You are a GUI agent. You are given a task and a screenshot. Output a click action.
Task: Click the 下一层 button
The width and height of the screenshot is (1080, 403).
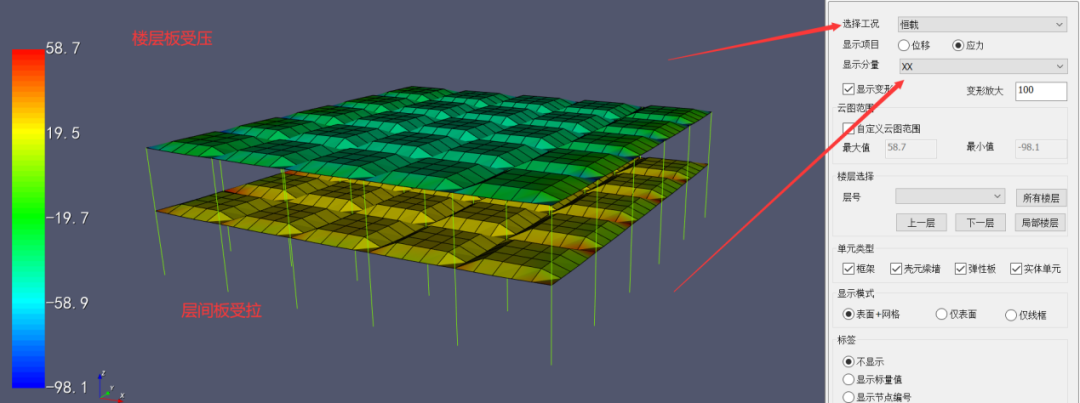(981, 223)
